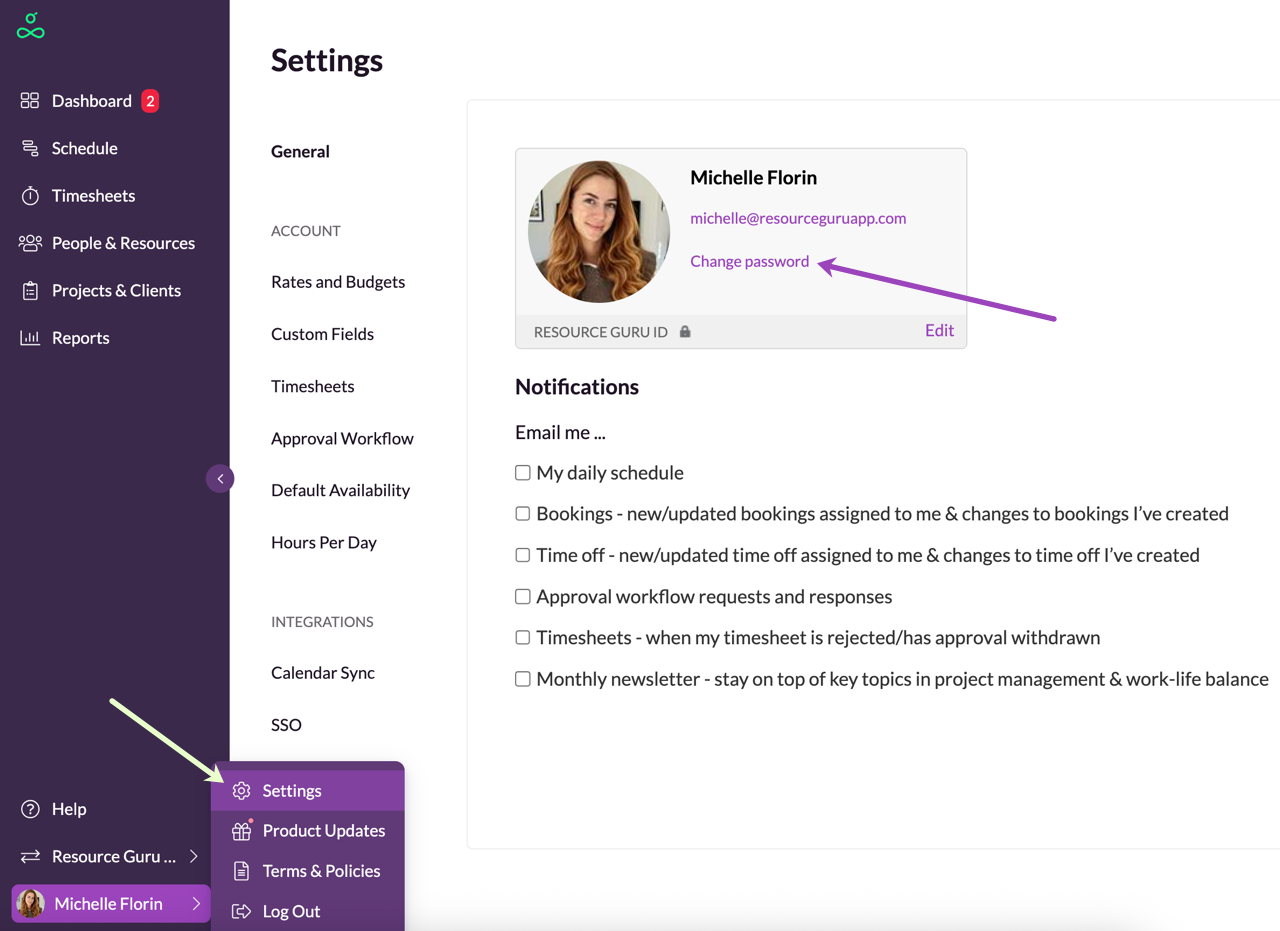Screen dimensions: 1280x931
Task: Click the Product Updates gift icon
Action: pos(241,831)
